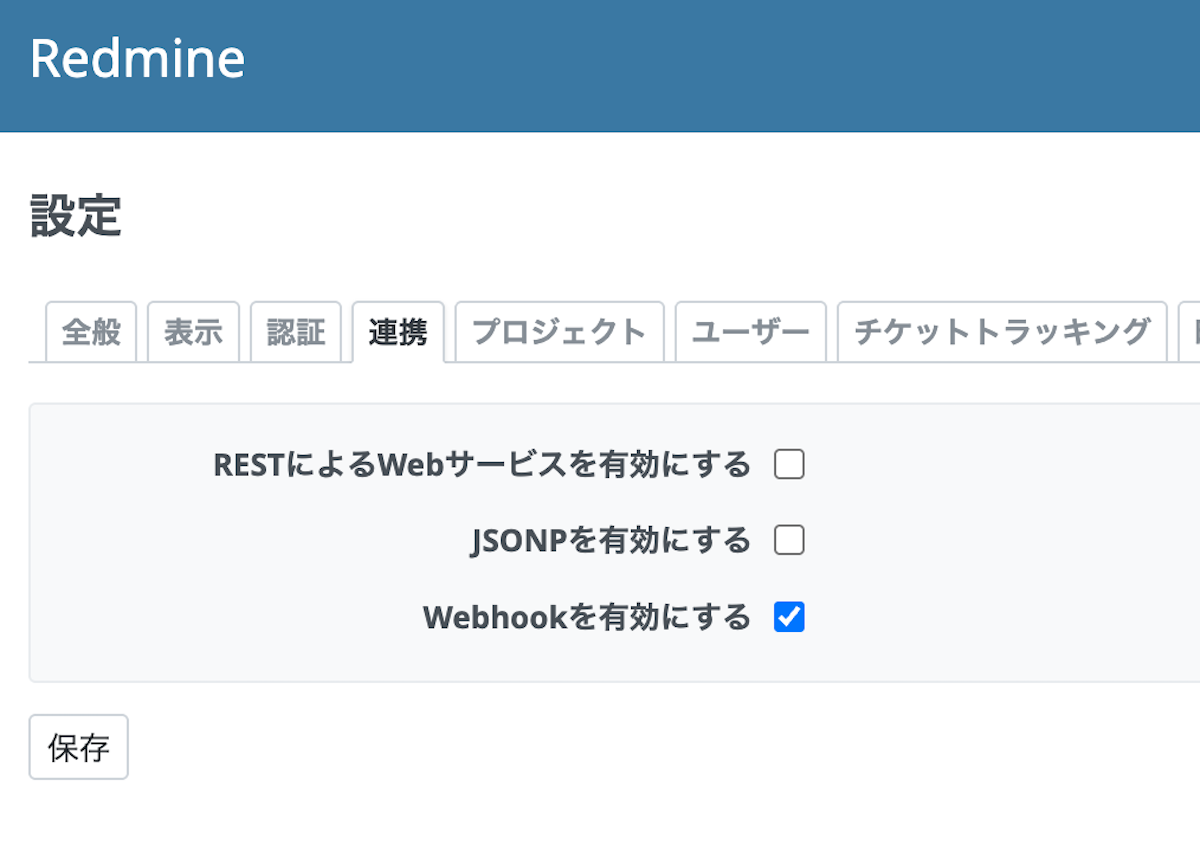The width and height of the screenshot is (1200, 857).
Task: Click the active 連携 tab
Action: [398, 332]
